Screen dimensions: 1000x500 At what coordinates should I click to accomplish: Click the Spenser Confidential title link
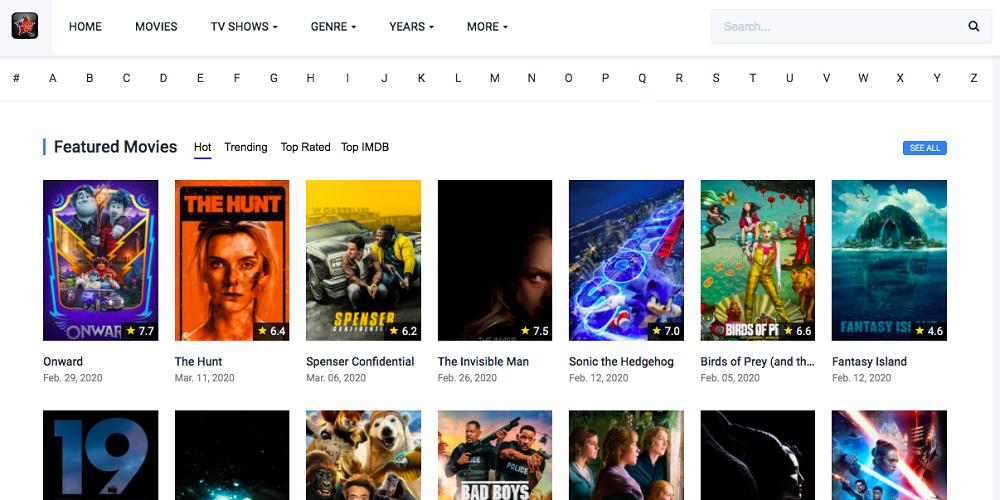coord(360,362)
